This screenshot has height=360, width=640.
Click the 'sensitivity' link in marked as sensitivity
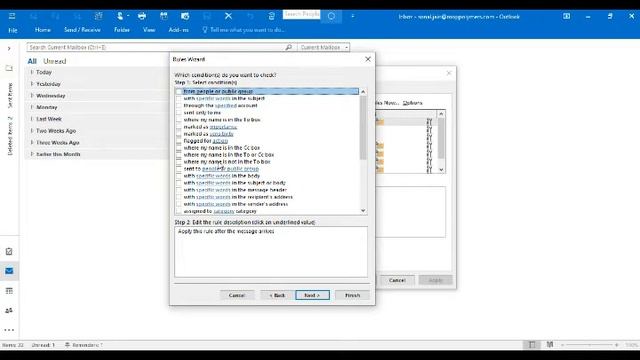point(221,134)
